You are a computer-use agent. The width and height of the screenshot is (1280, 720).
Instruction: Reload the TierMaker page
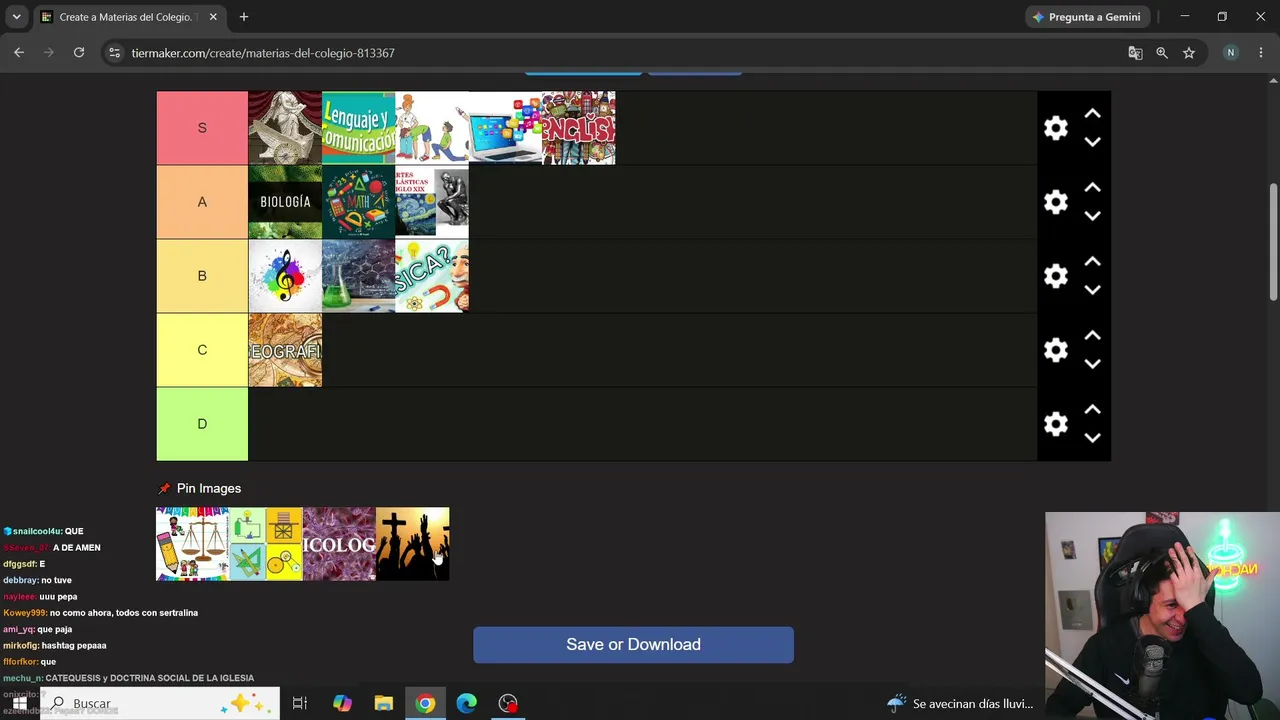click(79, 53)
